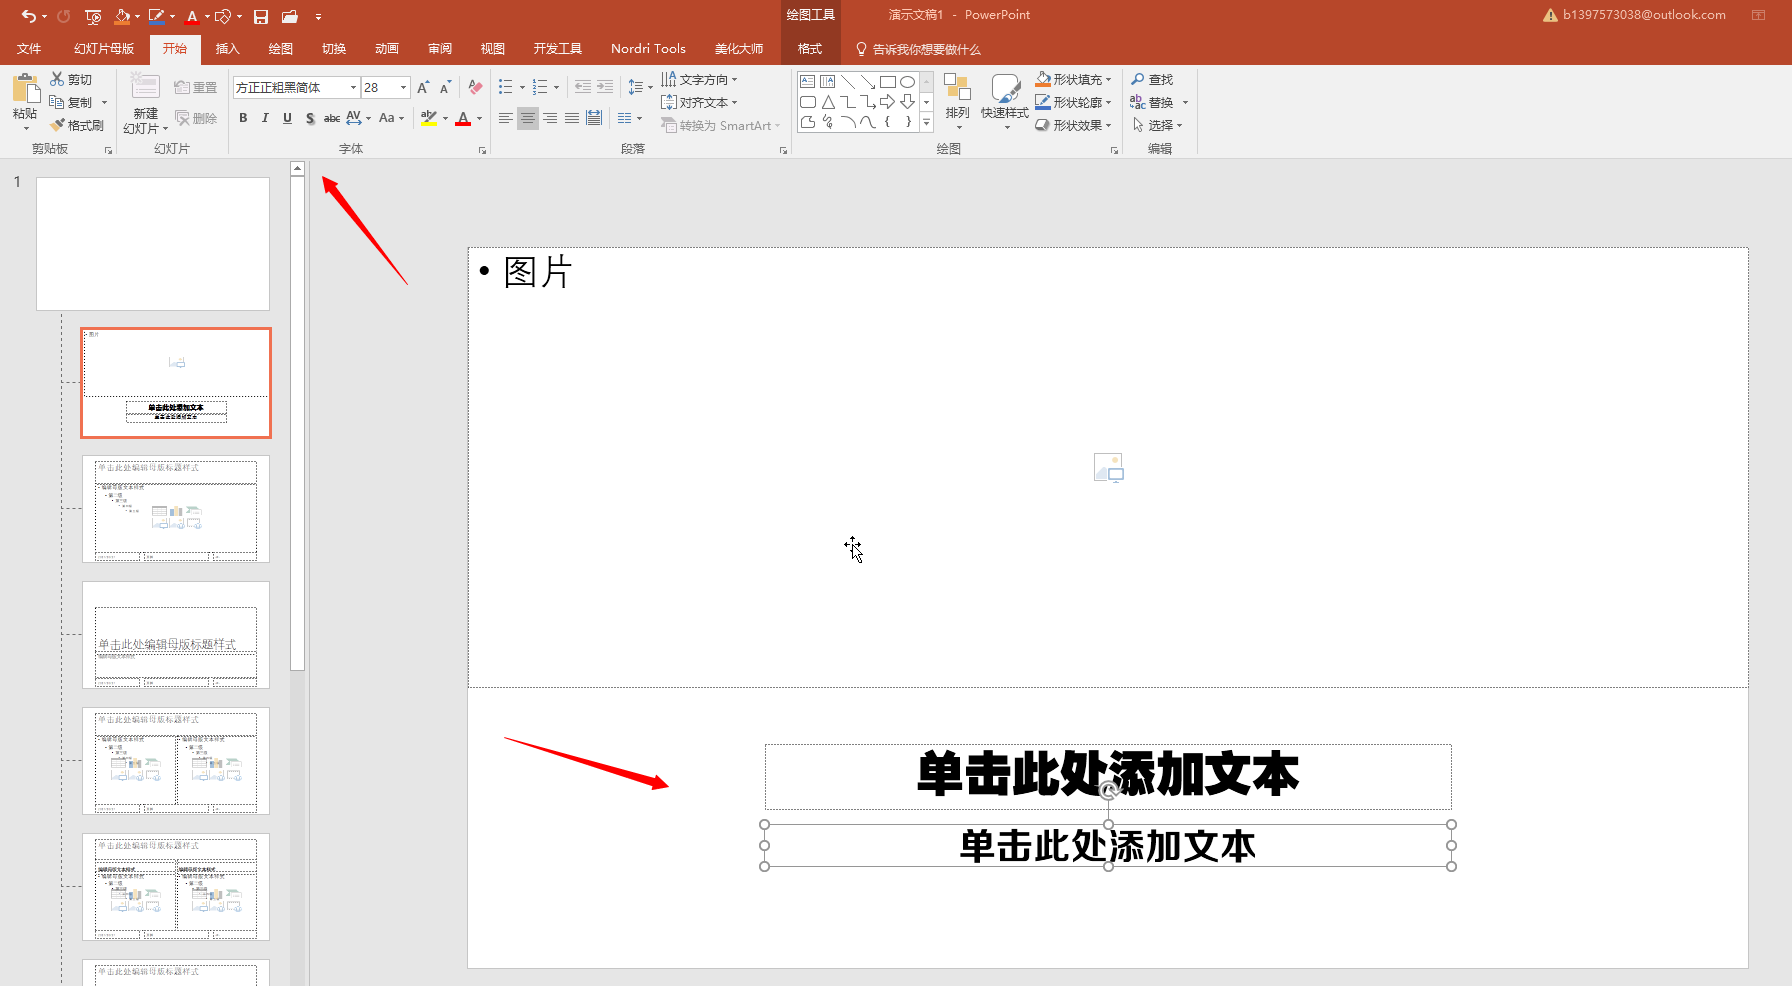The image size is (1792, 986).
Task: Click the Copy (复制) button
Action: (x=71, y=102)
